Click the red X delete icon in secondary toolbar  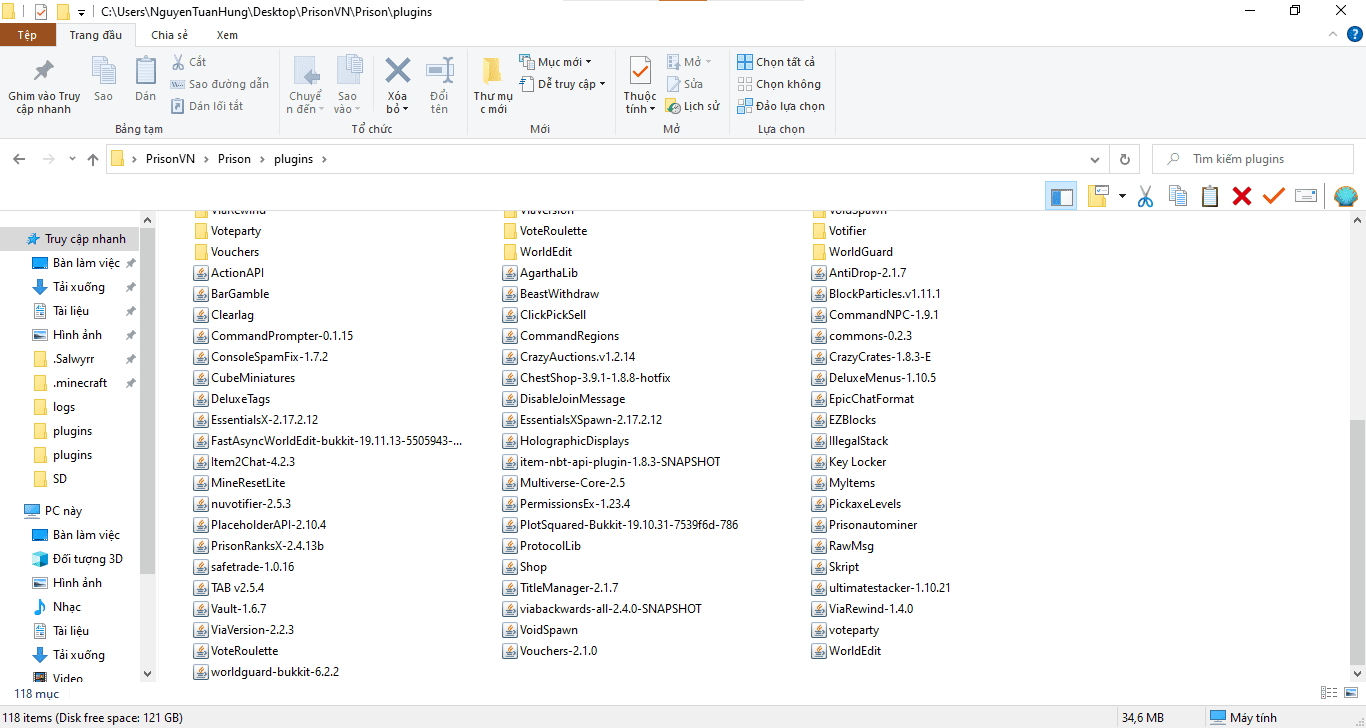pyautogui.click(x=1242, y=196)
